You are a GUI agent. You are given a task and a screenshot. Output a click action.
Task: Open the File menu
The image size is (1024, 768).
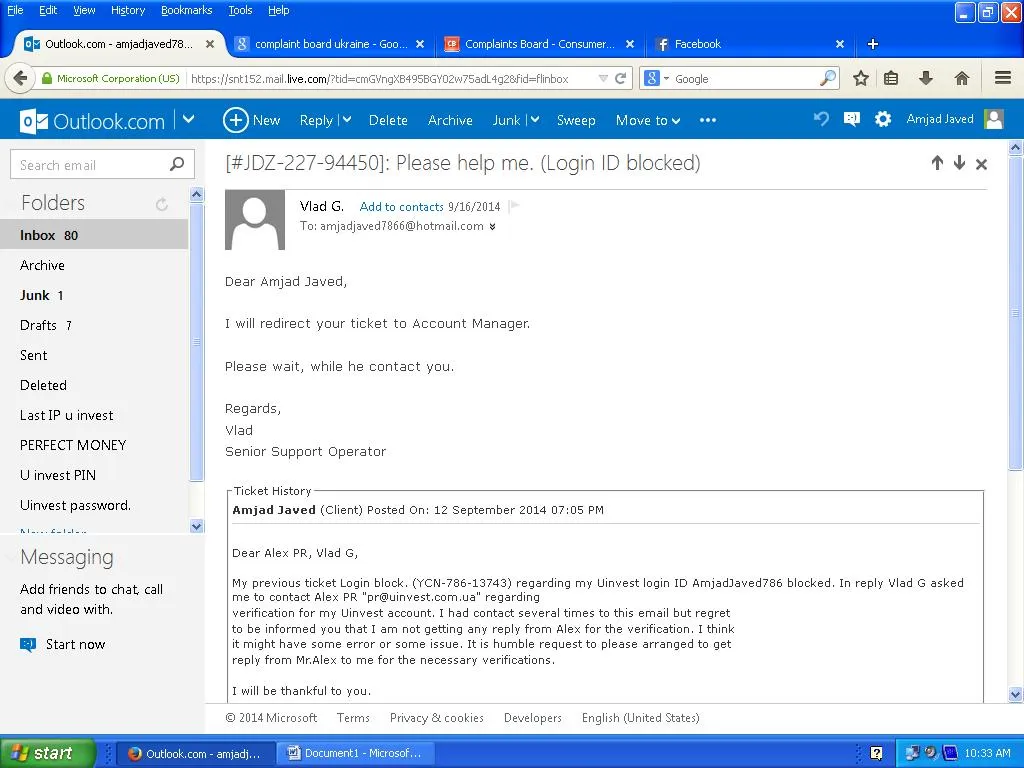15,10
